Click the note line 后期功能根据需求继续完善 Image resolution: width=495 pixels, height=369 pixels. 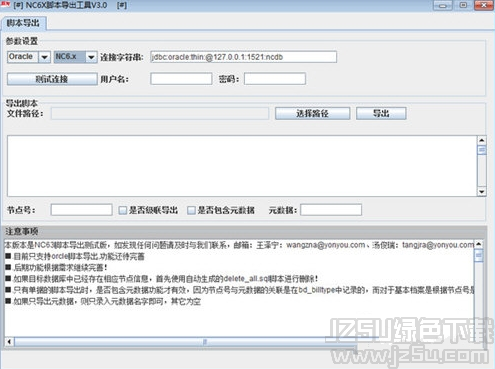(x=57, y=268)
